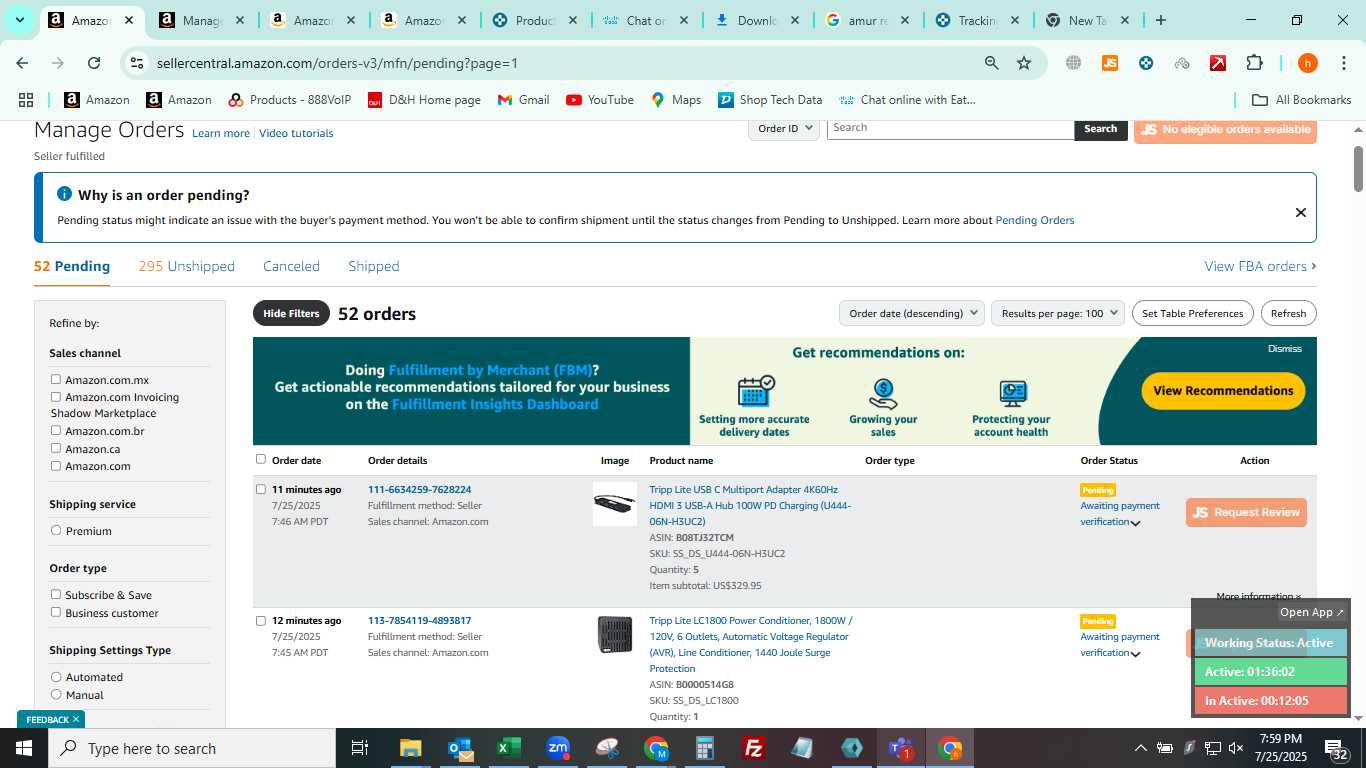
Task: Expand Awaiting payment verification for USB C adapter order
Action: (1135, 523)
